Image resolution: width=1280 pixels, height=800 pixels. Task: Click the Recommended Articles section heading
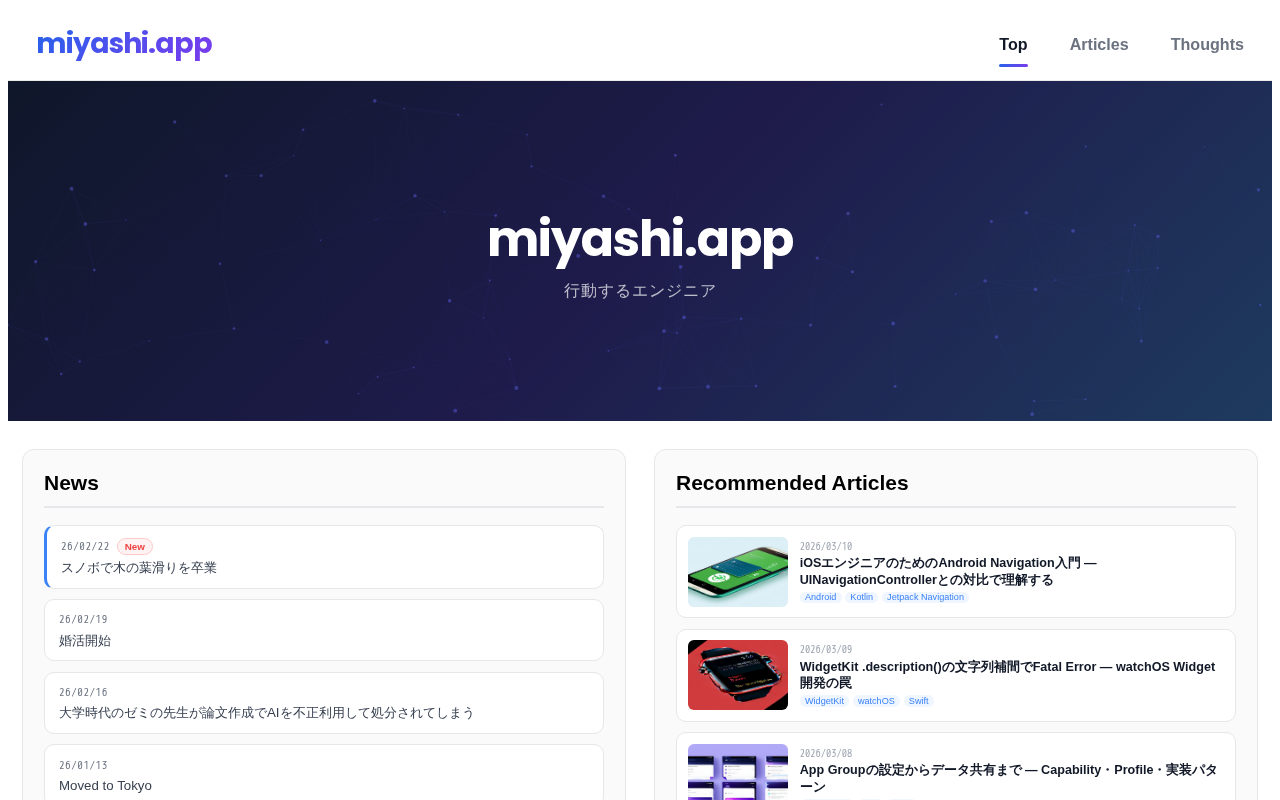coord(792,483)
